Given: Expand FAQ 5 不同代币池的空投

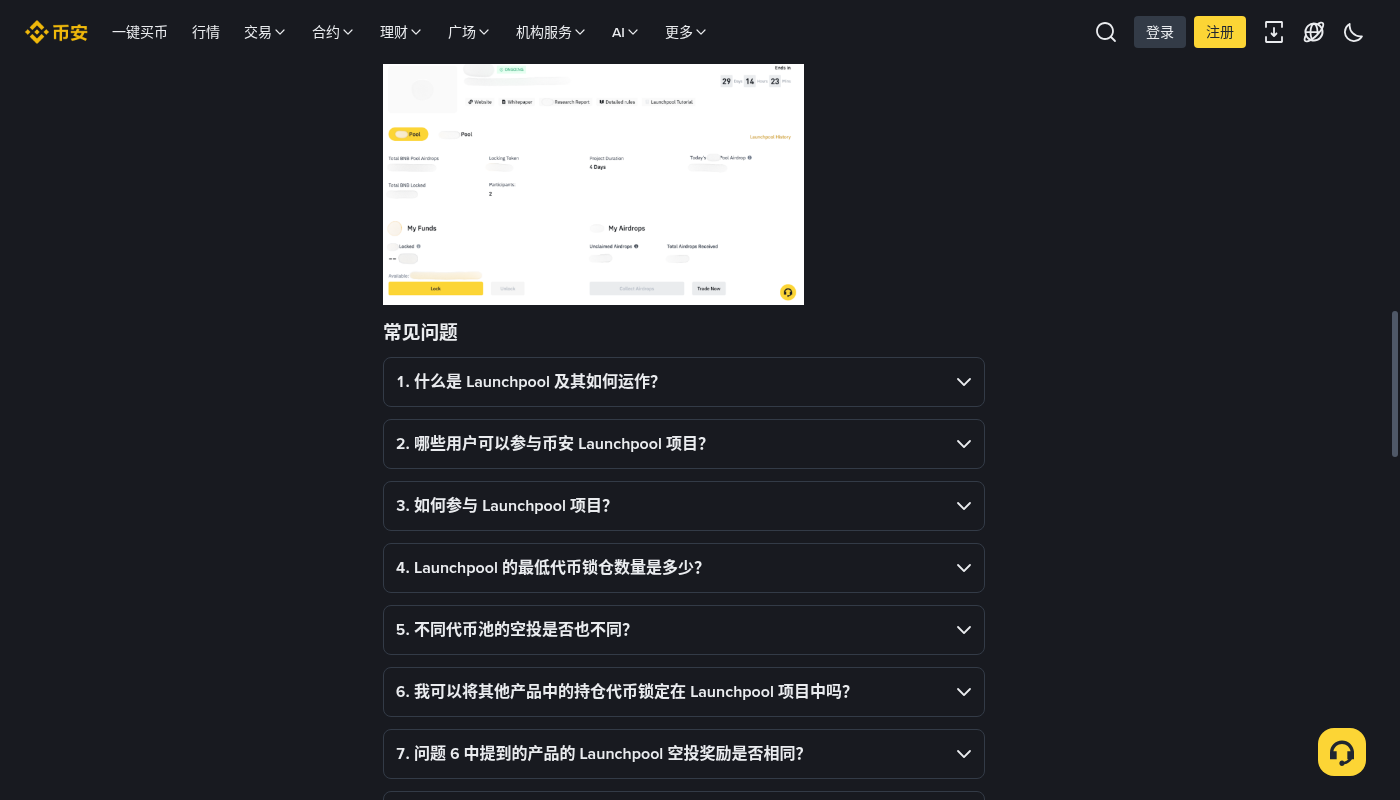Looking at the screenshot, I should point(684,630).
